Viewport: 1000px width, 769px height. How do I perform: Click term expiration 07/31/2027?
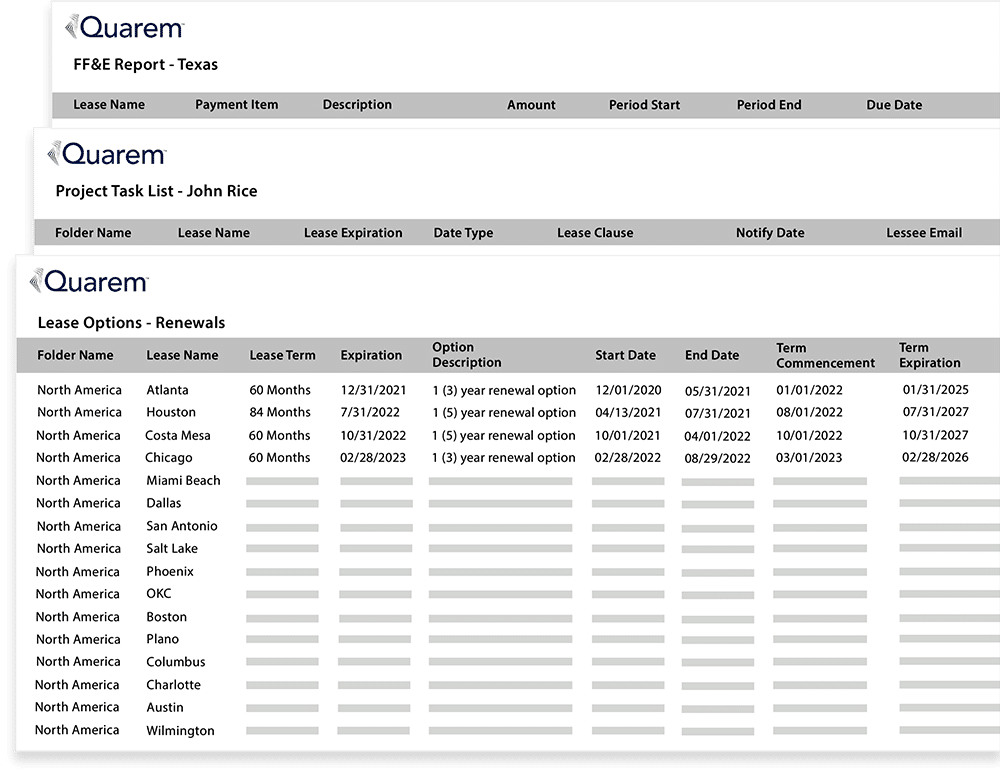(x=936, y=412)
